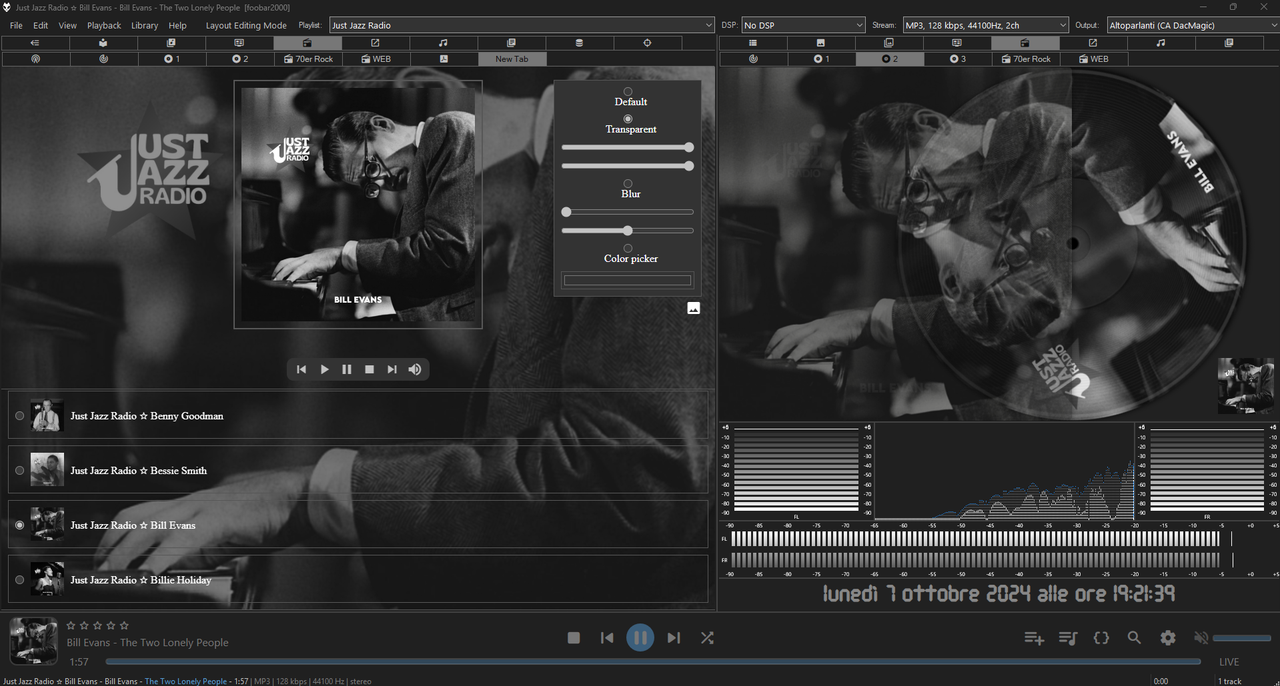Viewport: 1280px width, 686px height.
Task: Click the add-to-playlist icon
Action: coord(1034,638)
